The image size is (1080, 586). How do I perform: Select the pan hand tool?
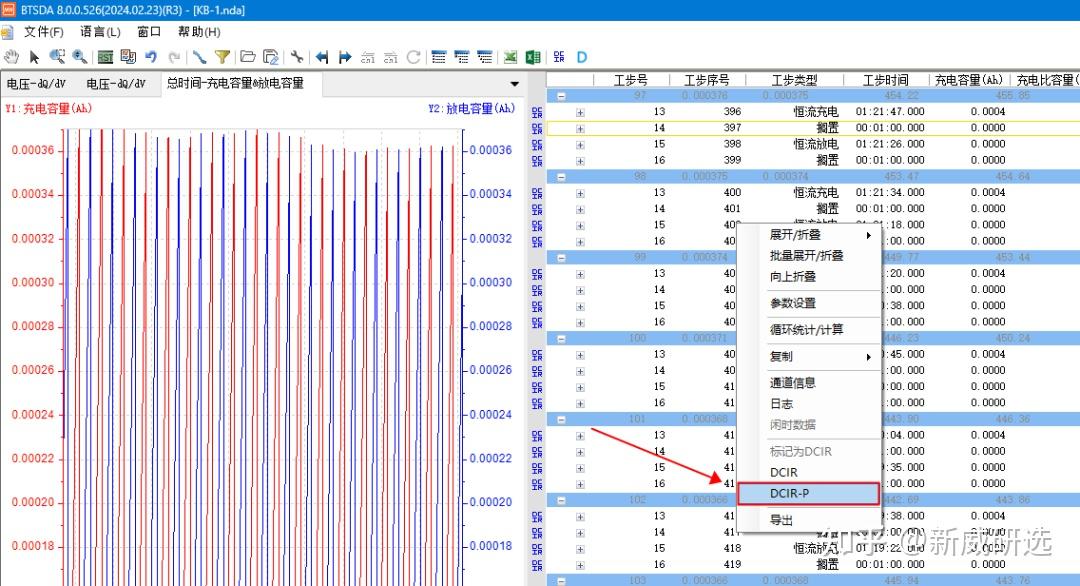tap(10, 56)
